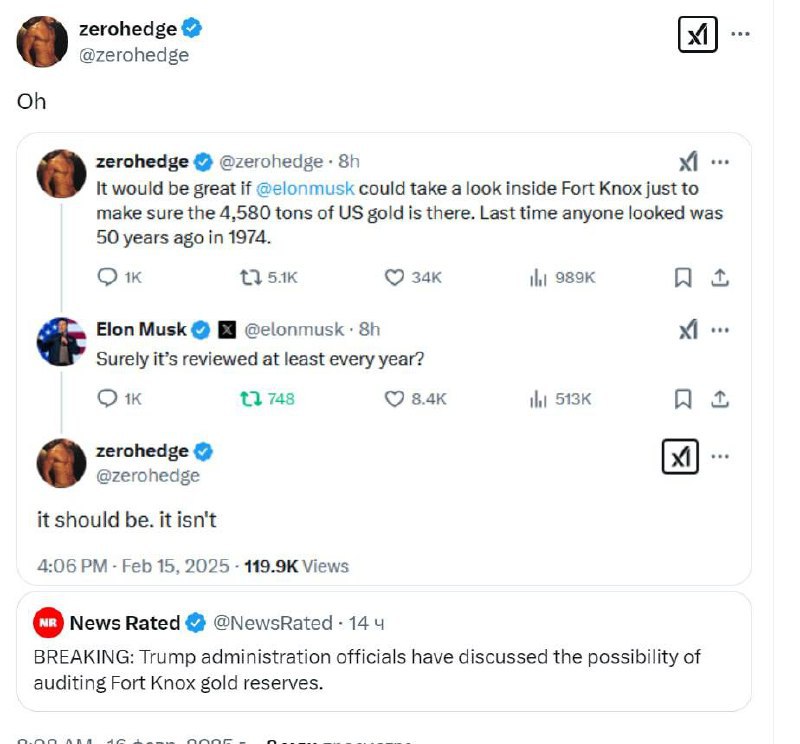Open the News Rated profile name
The height and width of the screenshot is (744, 800).
[125, 623]
